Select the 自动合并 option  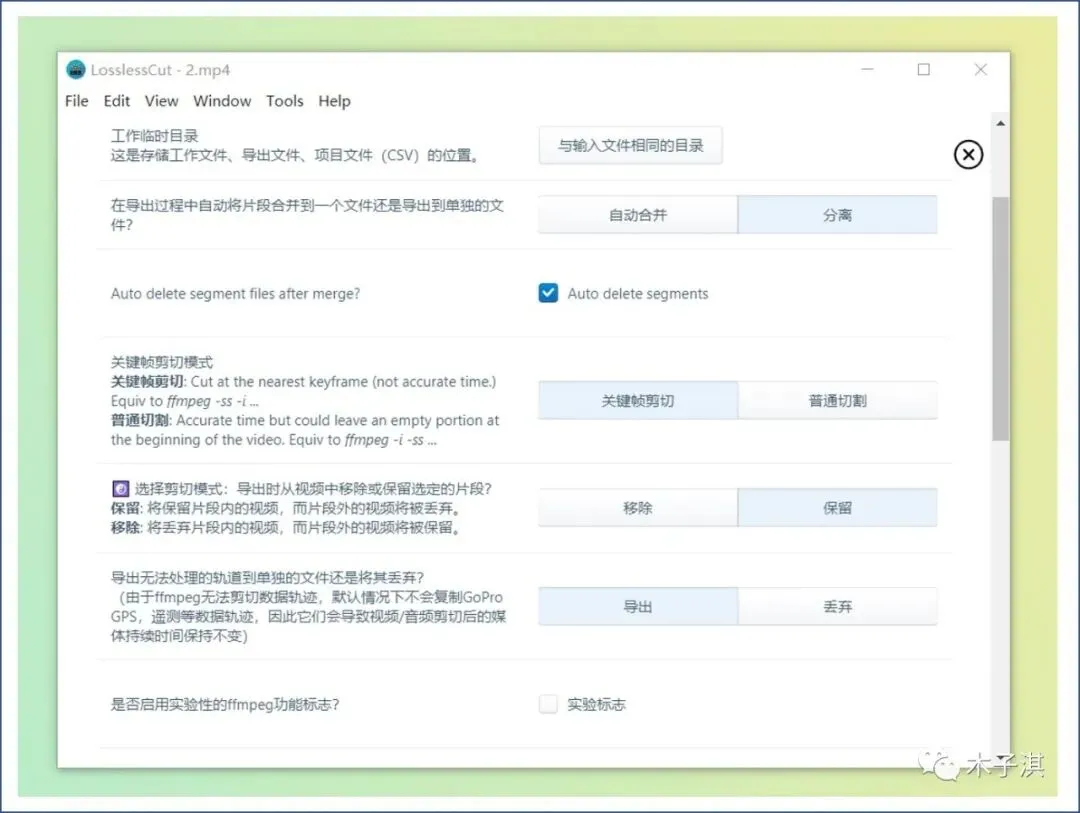[x=638, y=215]
